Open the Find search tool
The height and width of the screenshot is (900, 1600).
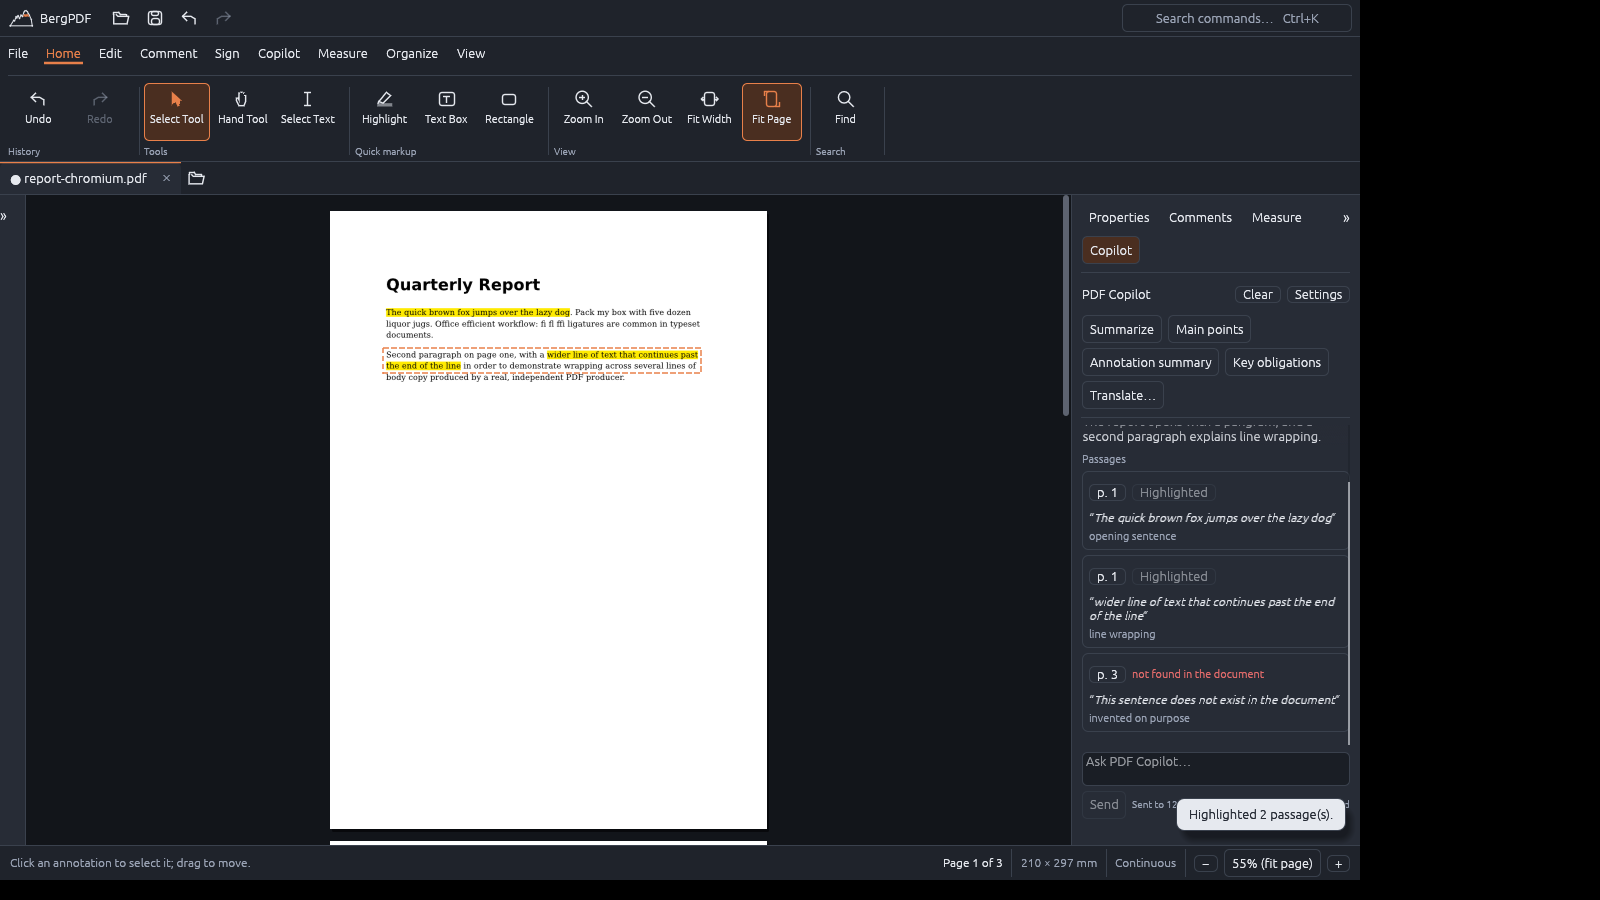coord(846,111)
